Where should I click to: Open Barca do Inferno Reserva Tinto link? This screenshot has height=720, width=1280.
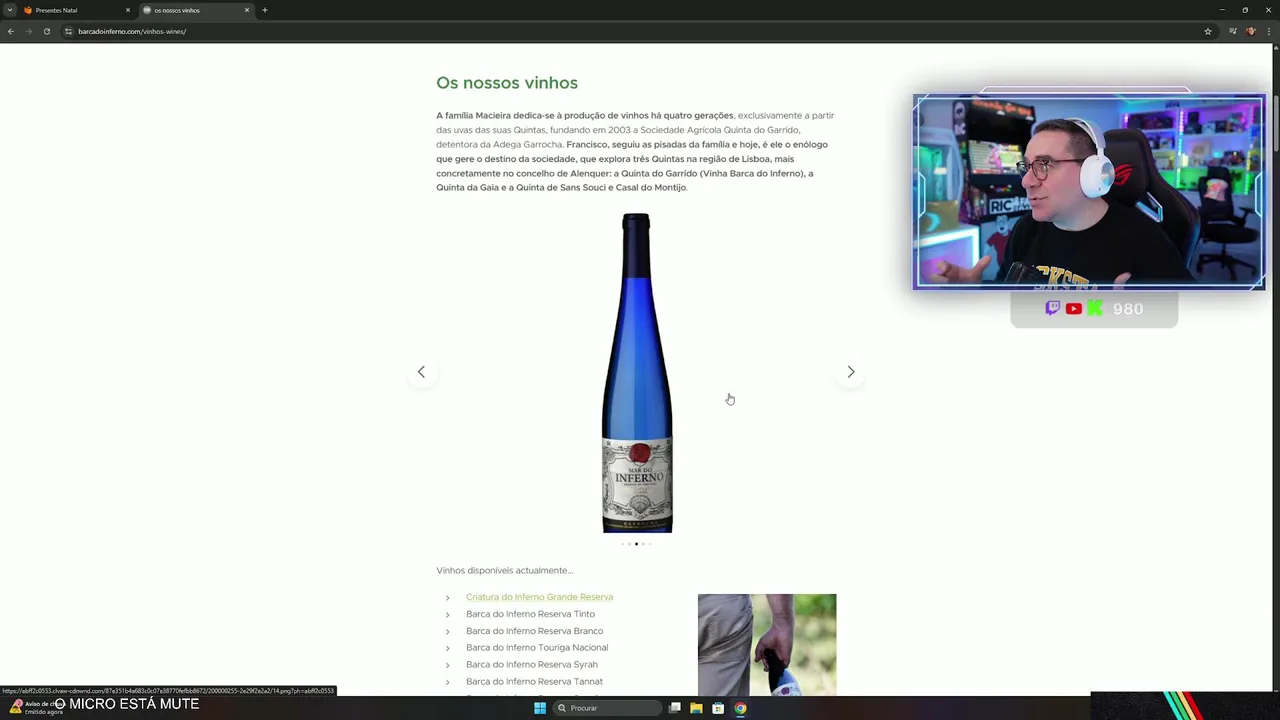[530, 614]
